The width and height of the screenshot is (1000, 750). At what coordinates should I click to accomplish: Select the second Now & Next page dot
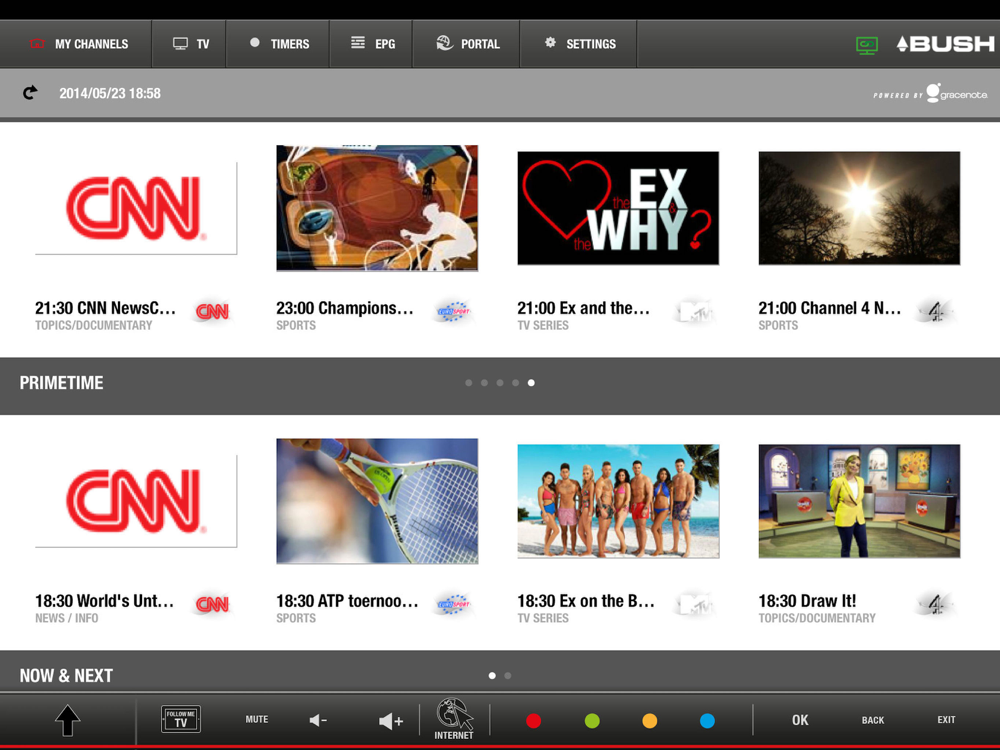[508, 676]
